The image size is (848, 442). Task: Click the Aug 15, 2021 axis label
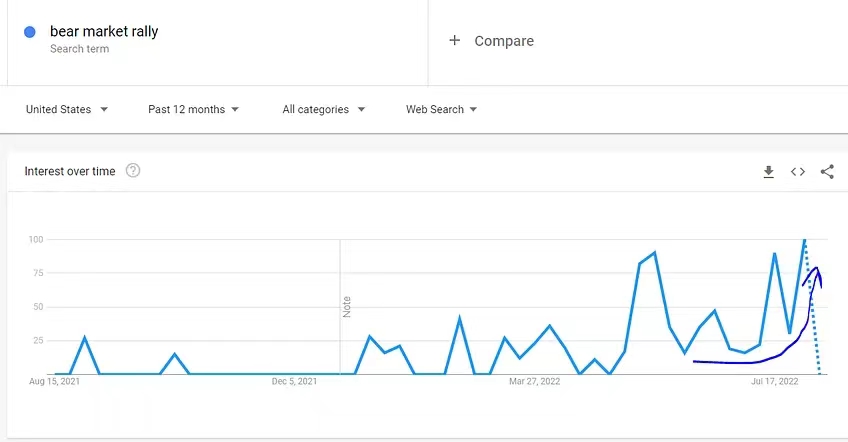tap(54, 381)
